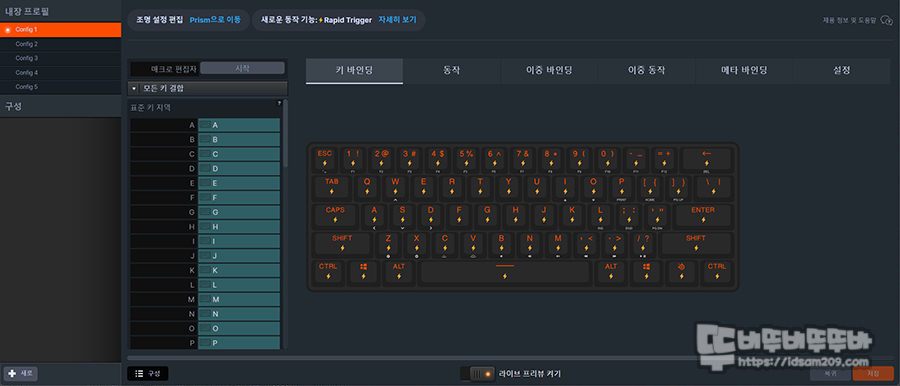Select the 1 ! number key

point(353,159)
